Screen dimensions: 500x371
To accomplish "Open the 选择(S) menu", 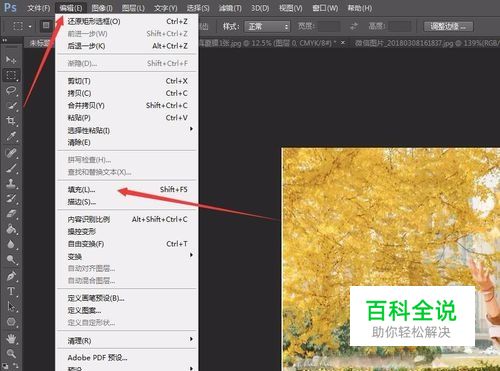I will [198, 8].
